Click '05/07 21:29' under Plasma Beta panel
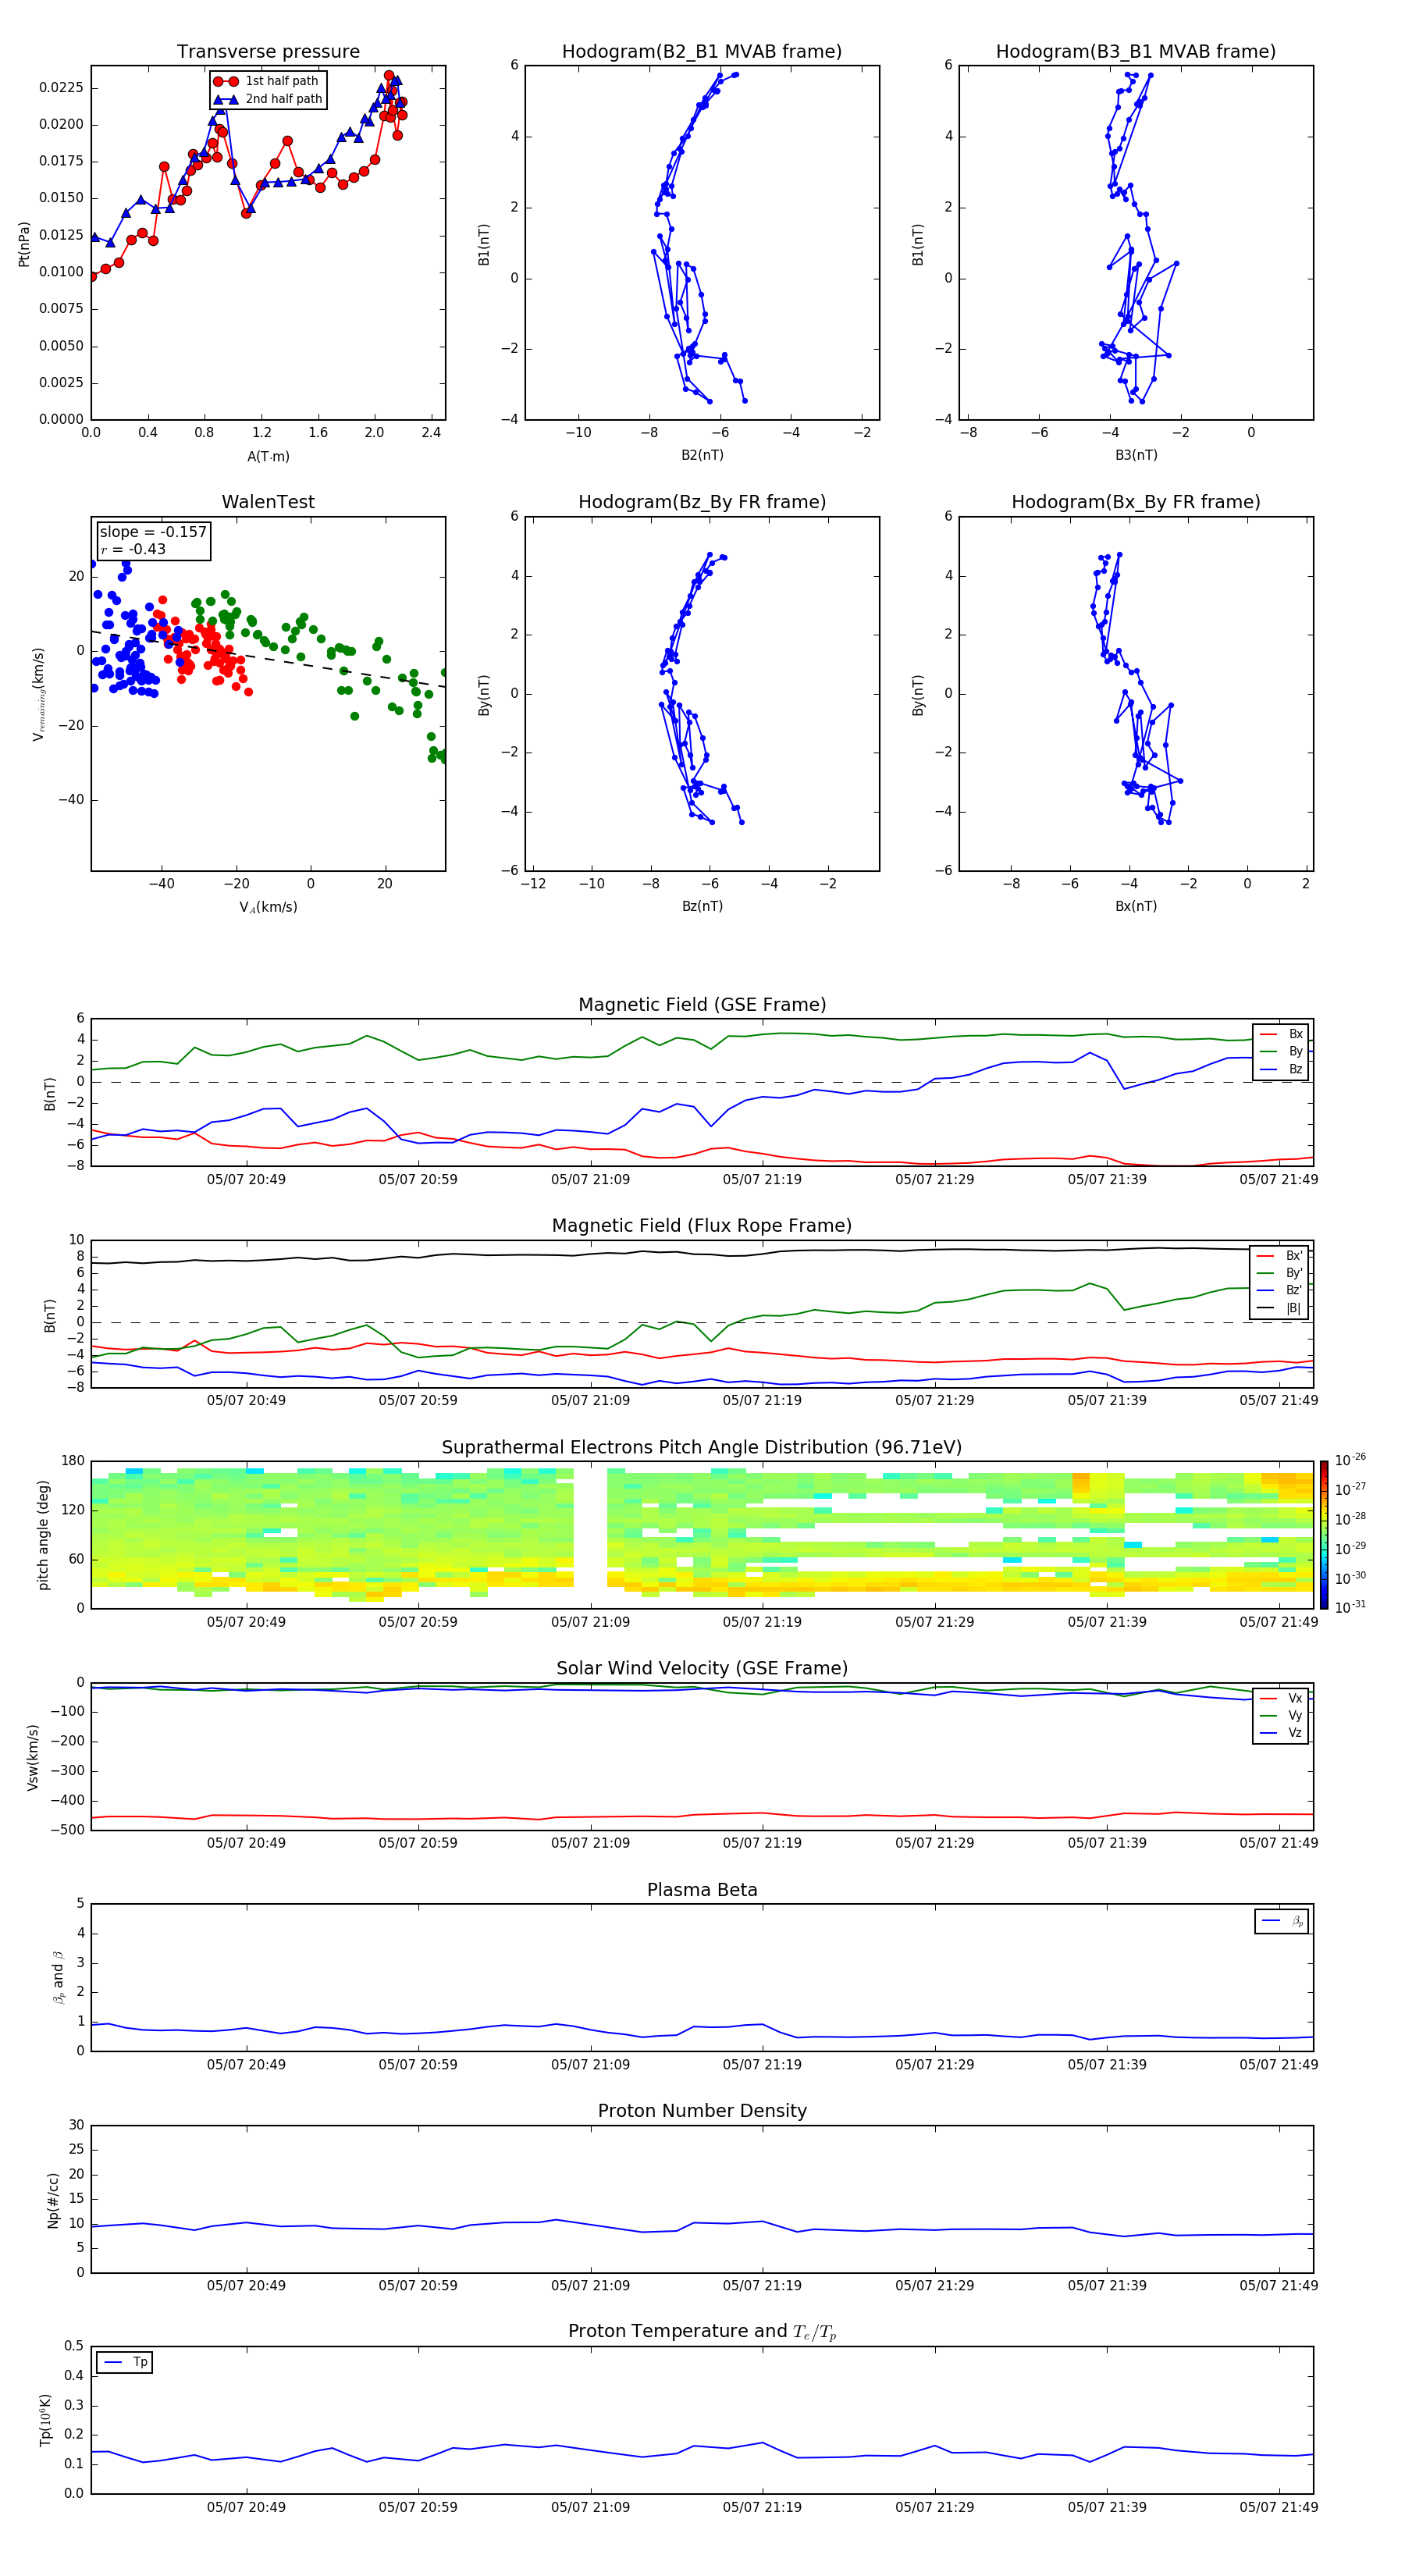 pos(934,2064)
